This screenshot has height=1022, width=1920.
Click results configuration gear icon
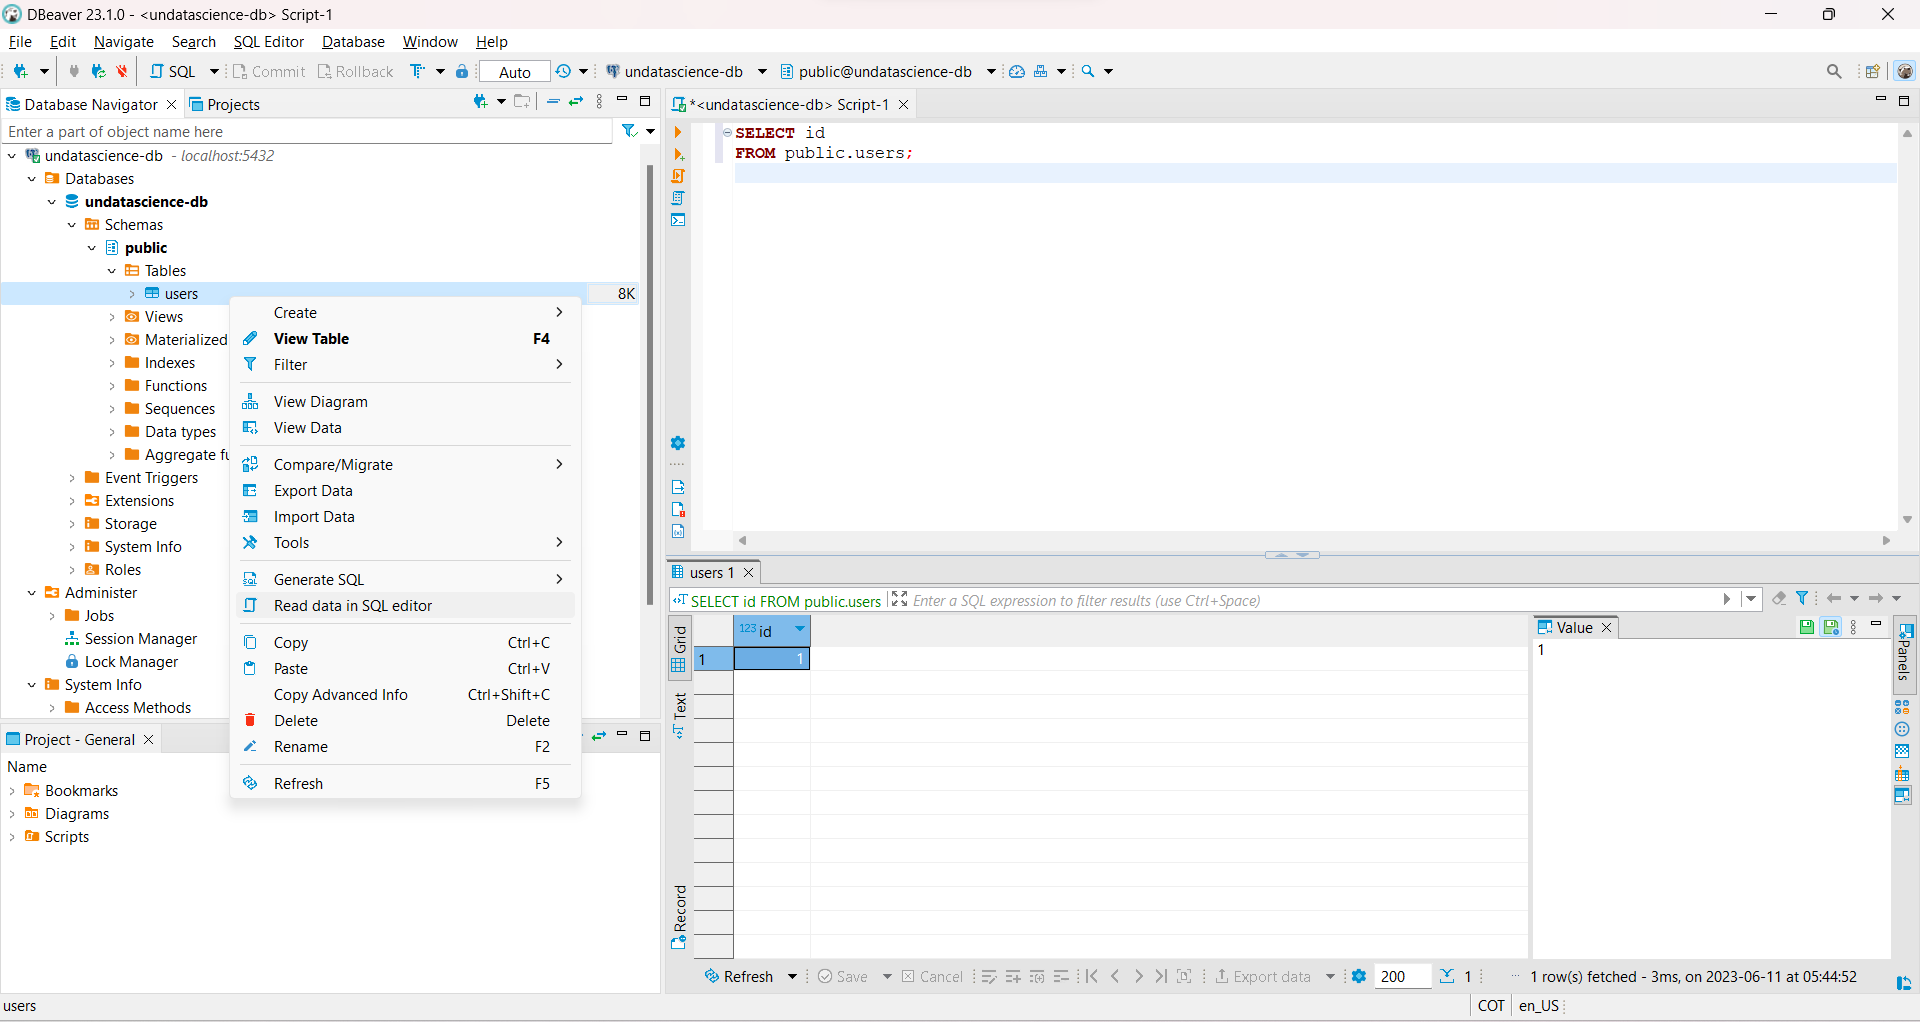(x=1359, y=977)
